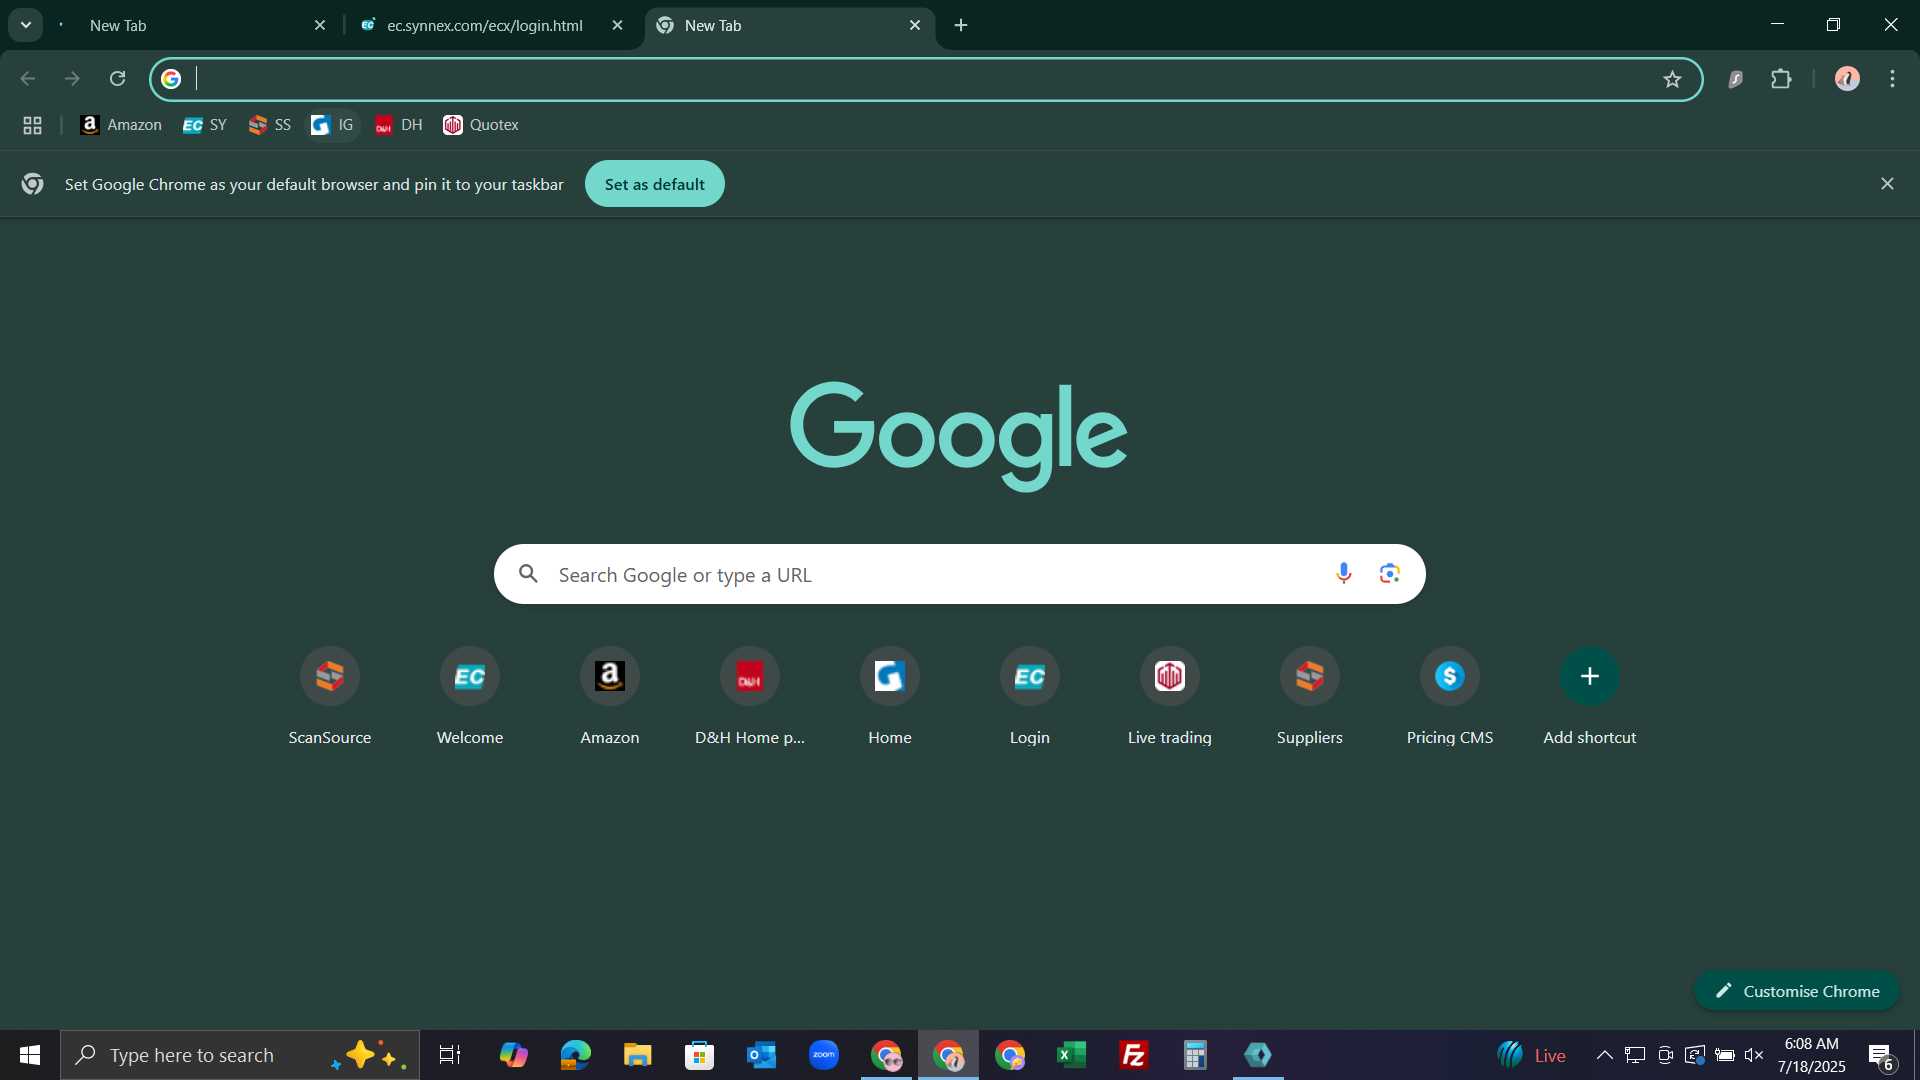Image resolution: width=1920 pixels, height=1080 pixels.
Task: Click the Add shortcut plus button
Action: (x=1590, y=676)
